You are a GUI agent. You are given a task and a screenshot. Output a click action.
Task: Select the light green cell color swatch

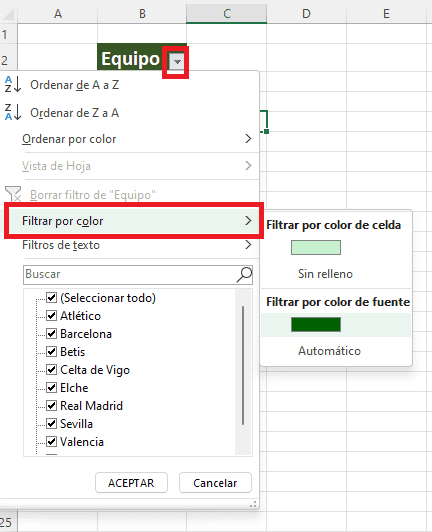point(316,247)
